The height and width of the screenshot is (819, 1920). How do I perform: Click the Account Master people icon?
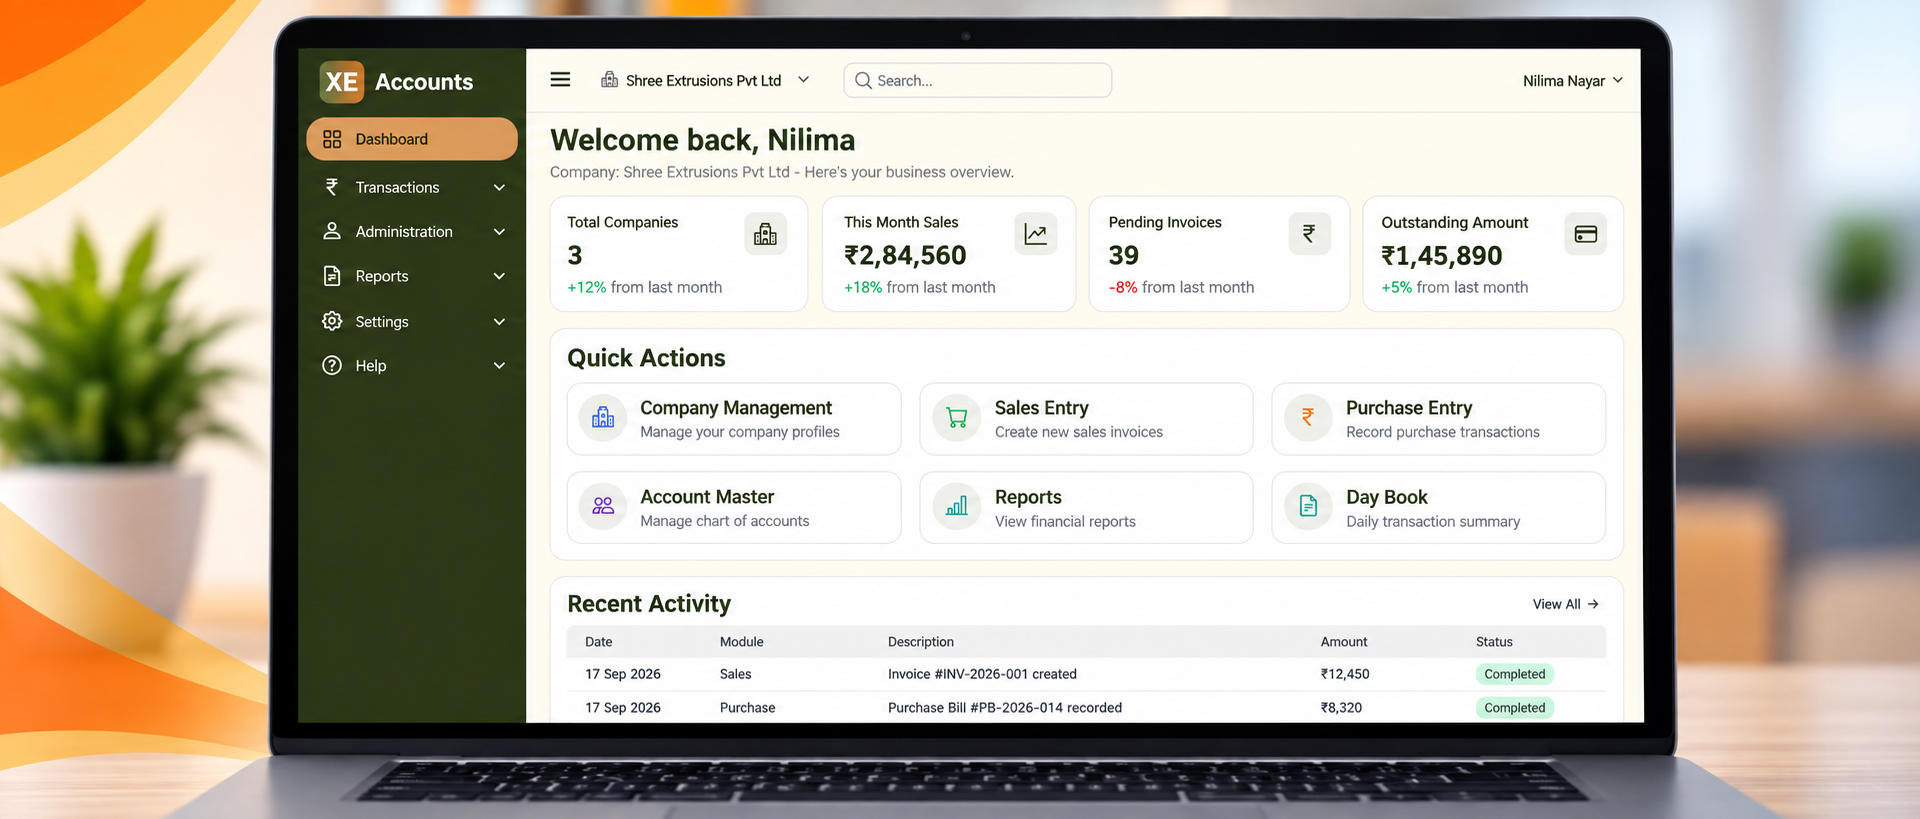point(603,507)
